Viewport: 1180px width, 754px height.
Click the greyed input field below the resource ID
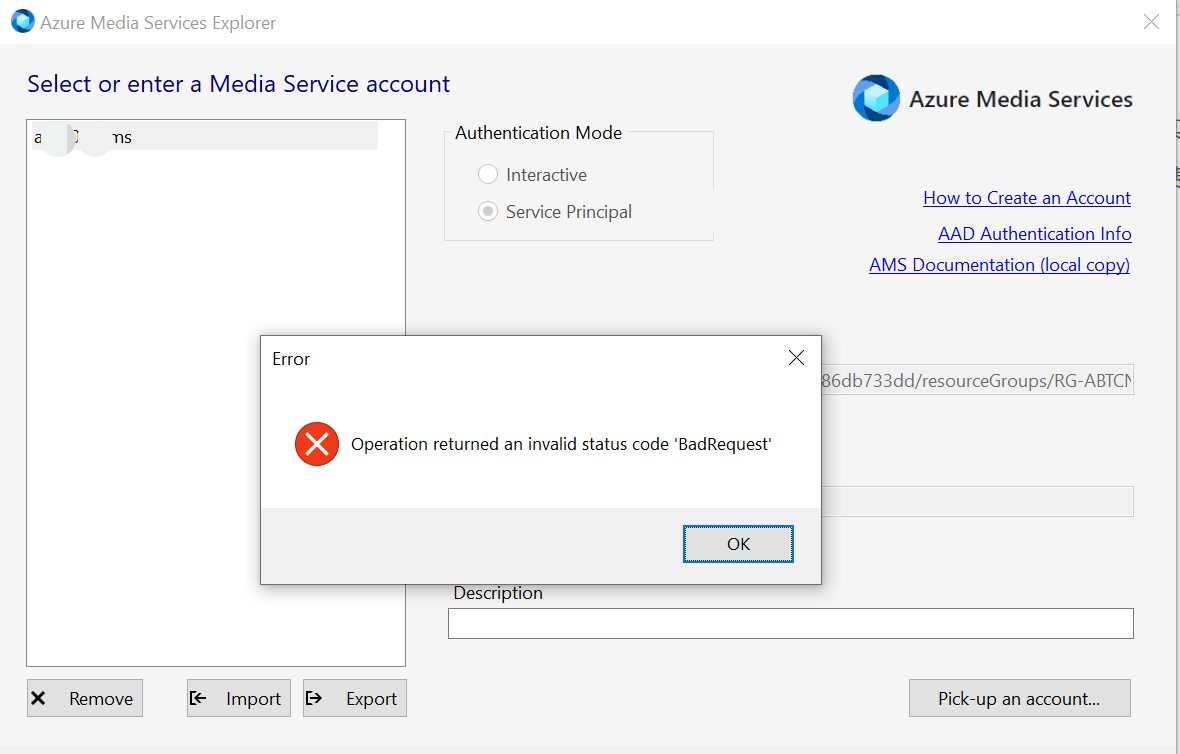coord(977,501)
